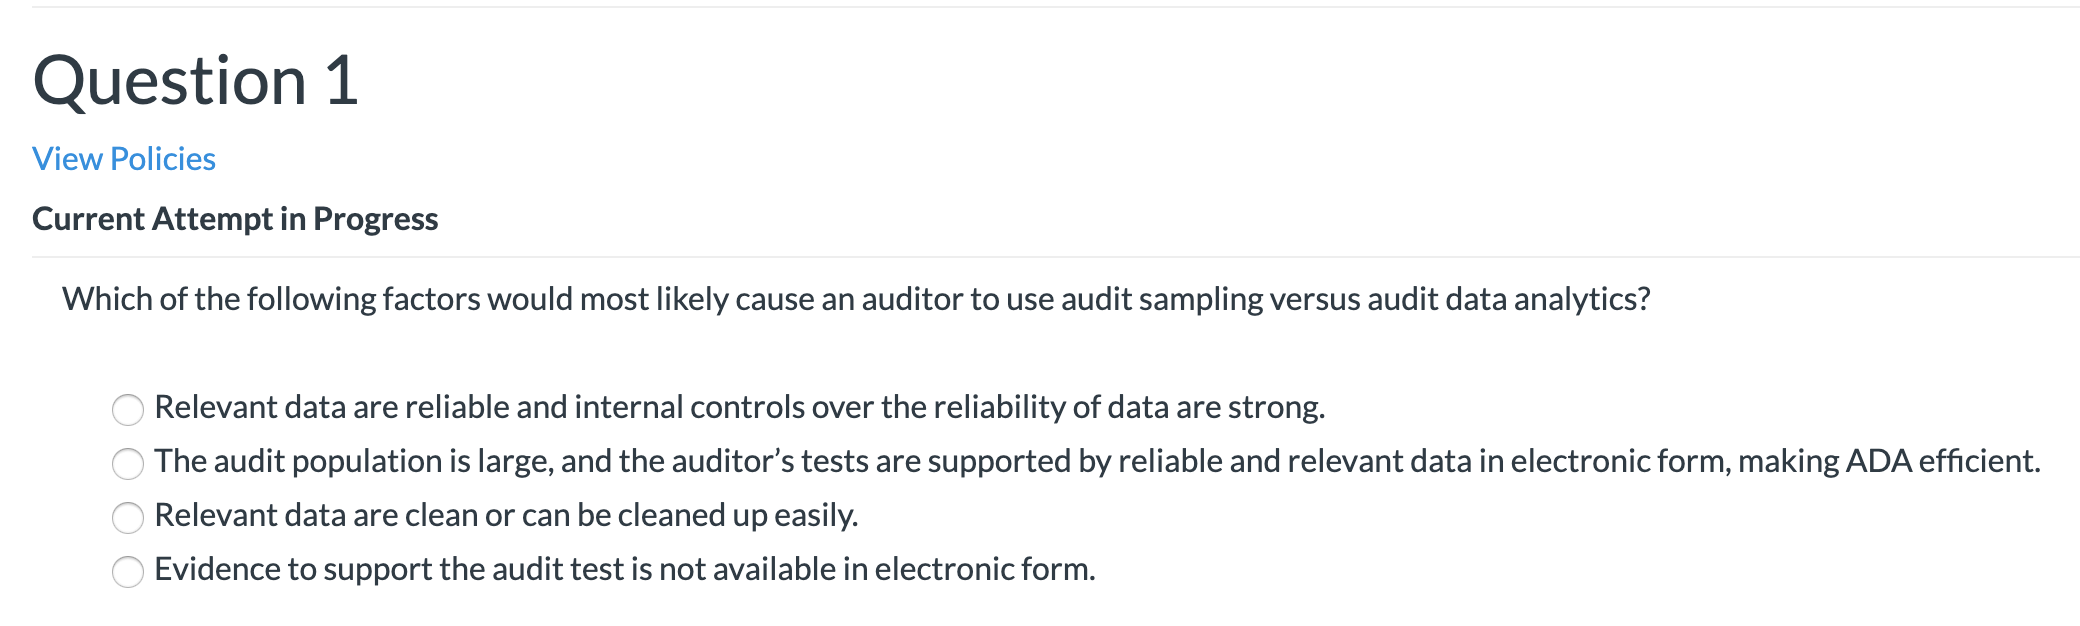
Task: Select the question text about audit sampling
Action: (855, 297)
